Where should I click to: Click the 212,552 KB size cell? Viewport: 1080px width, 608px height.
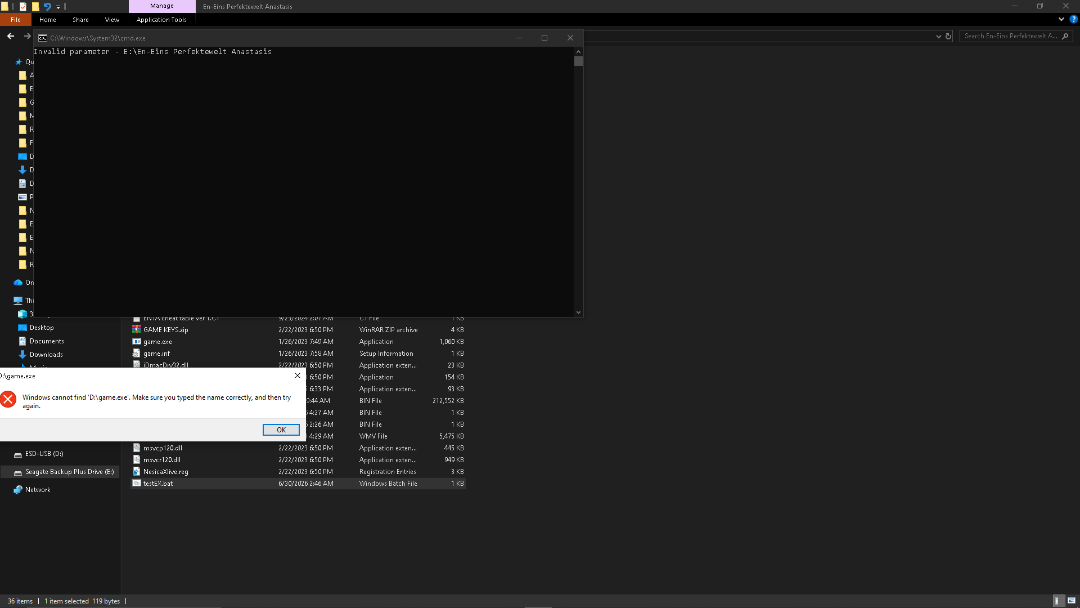click(448, 401)
